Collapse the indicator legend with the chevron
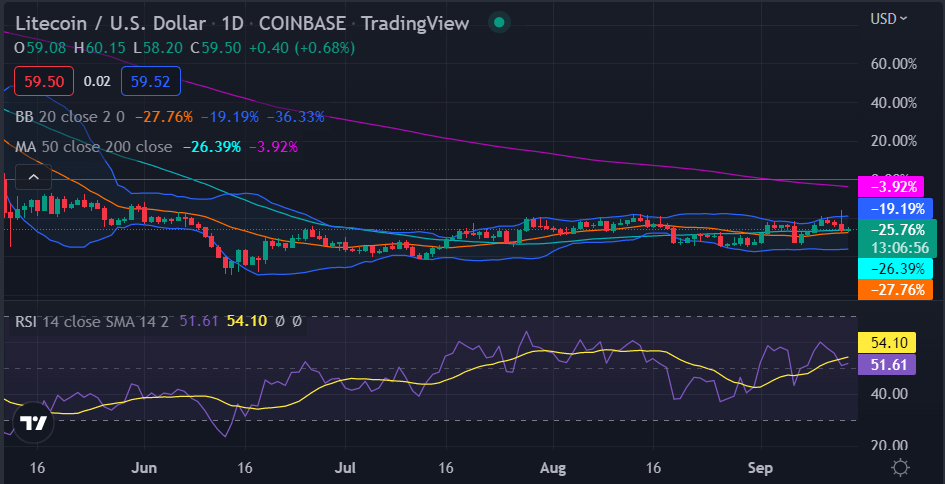Viewport: 945px width, 484px height. click(33, 177)
